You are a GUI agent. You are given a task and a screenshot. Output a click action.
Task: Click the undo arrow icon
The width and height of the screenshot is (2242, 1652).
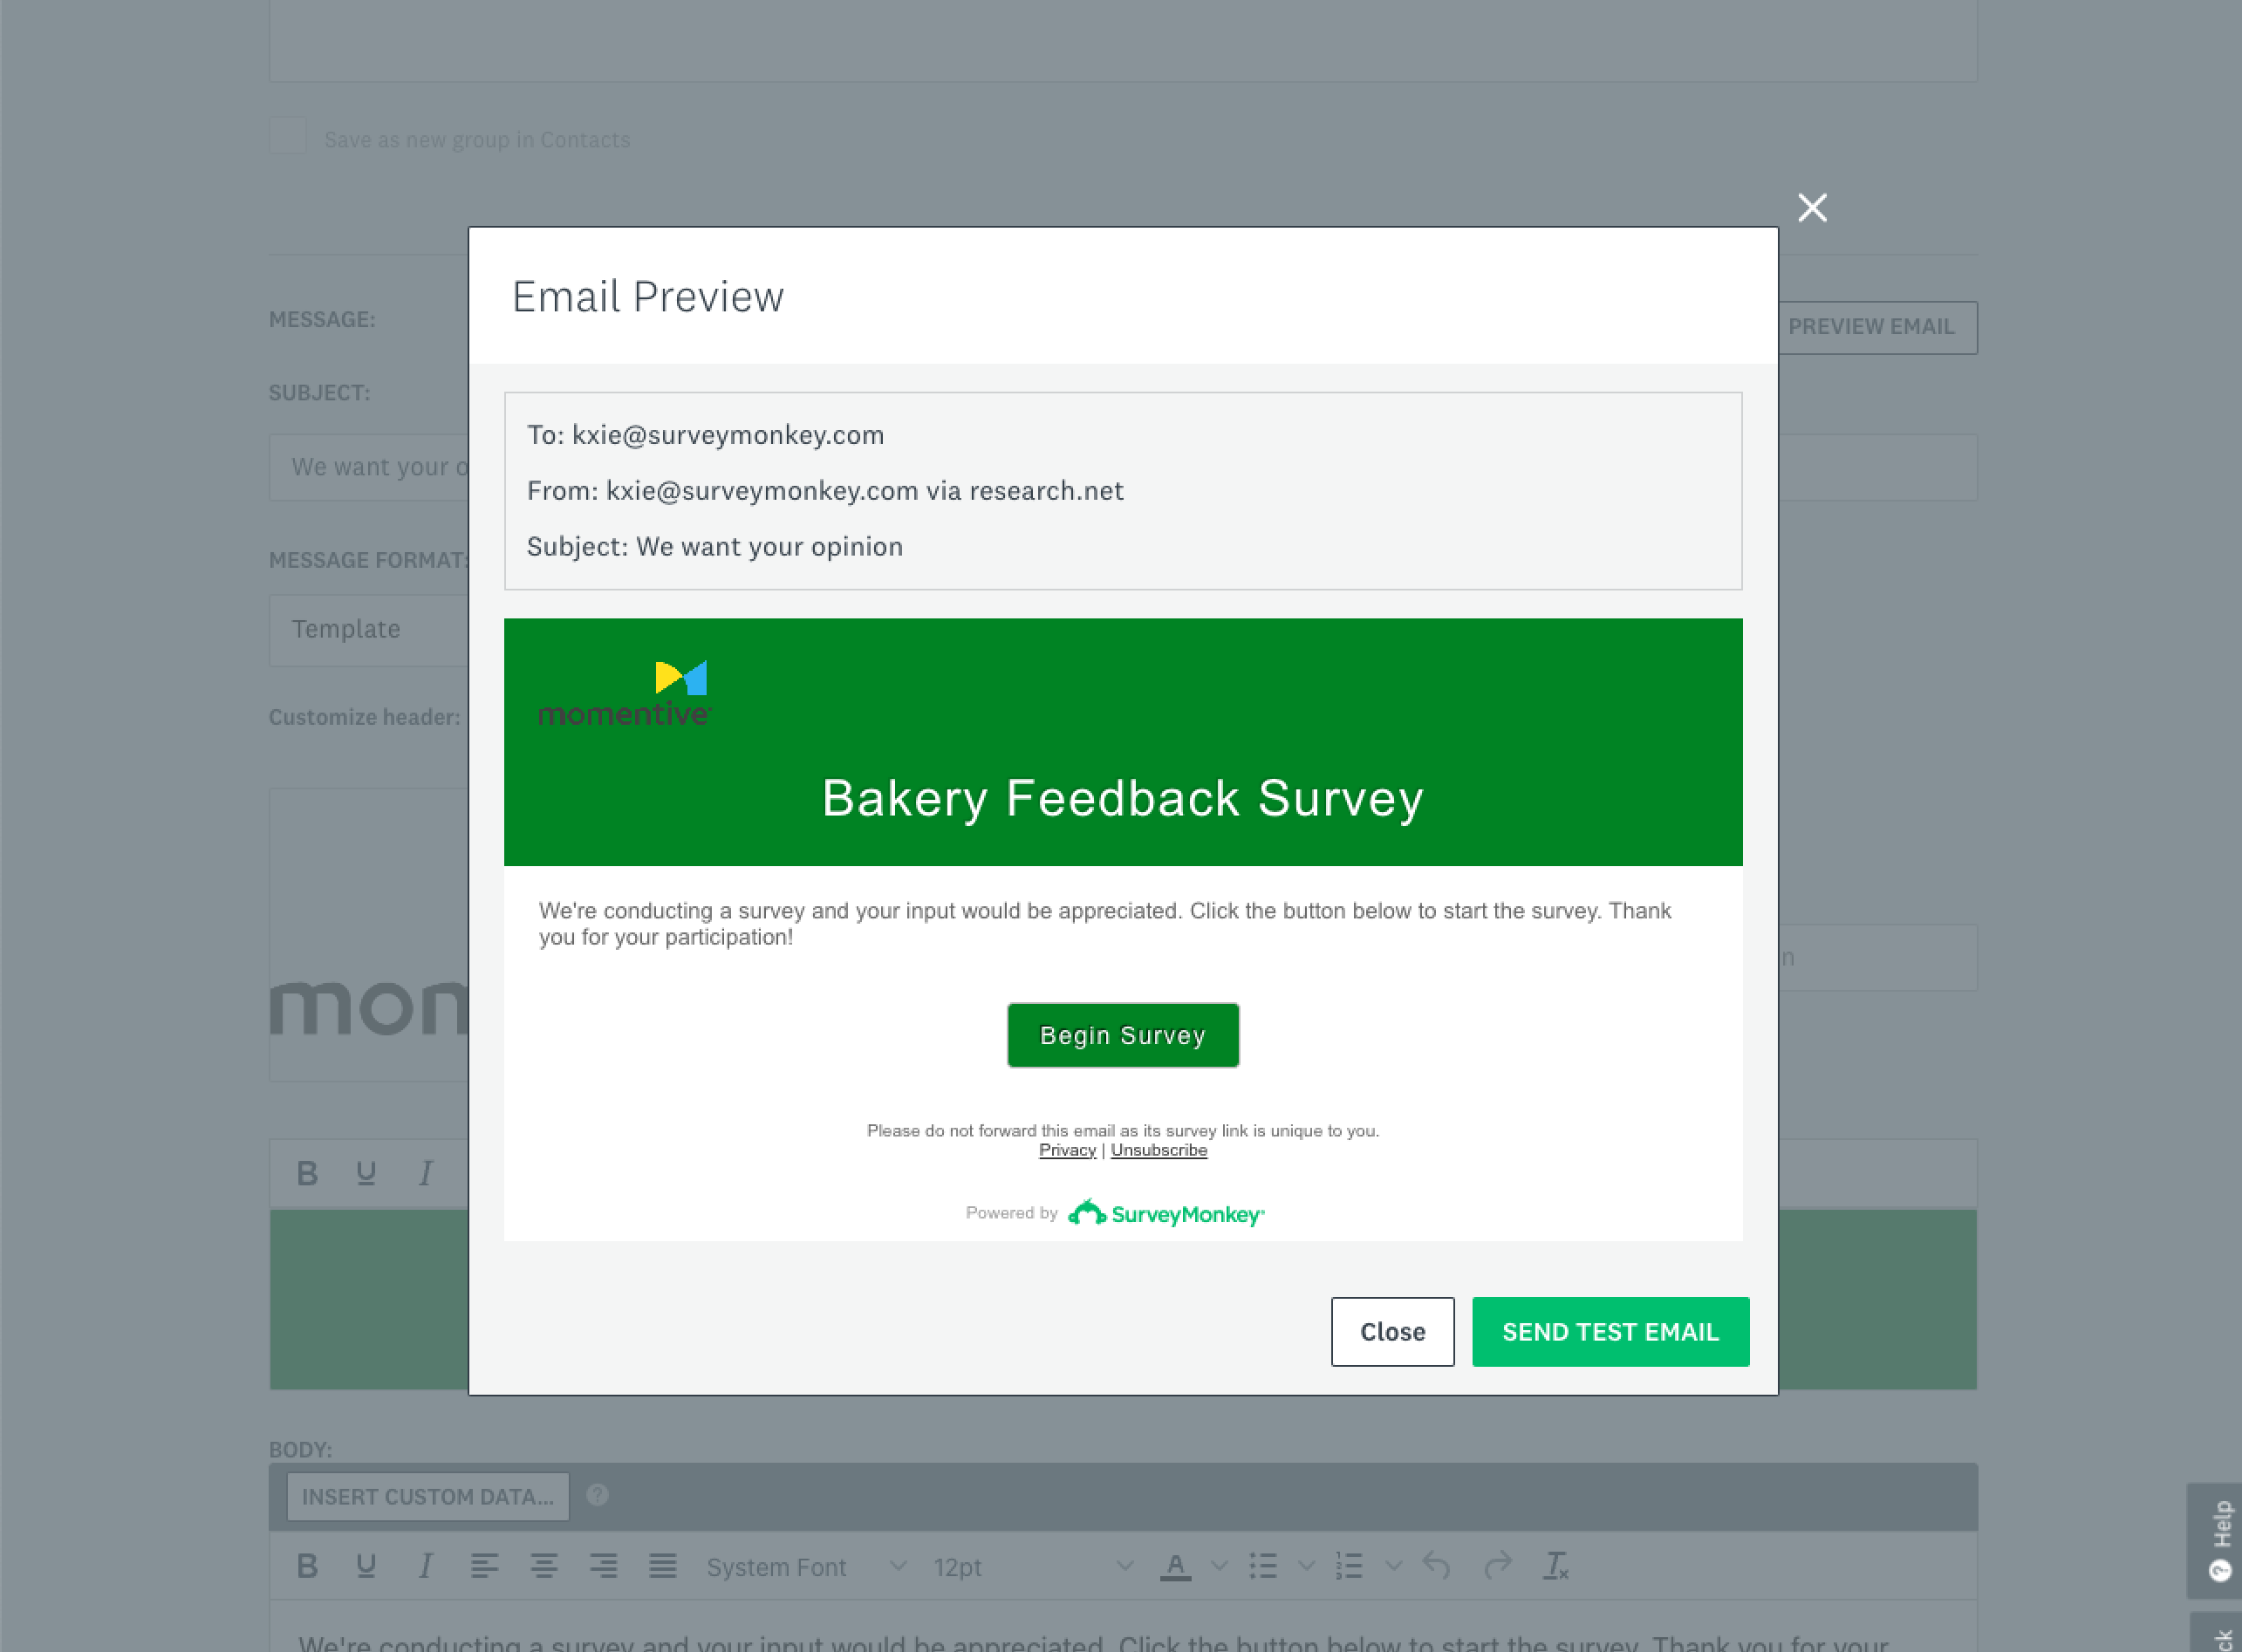click(1437, 1566)
